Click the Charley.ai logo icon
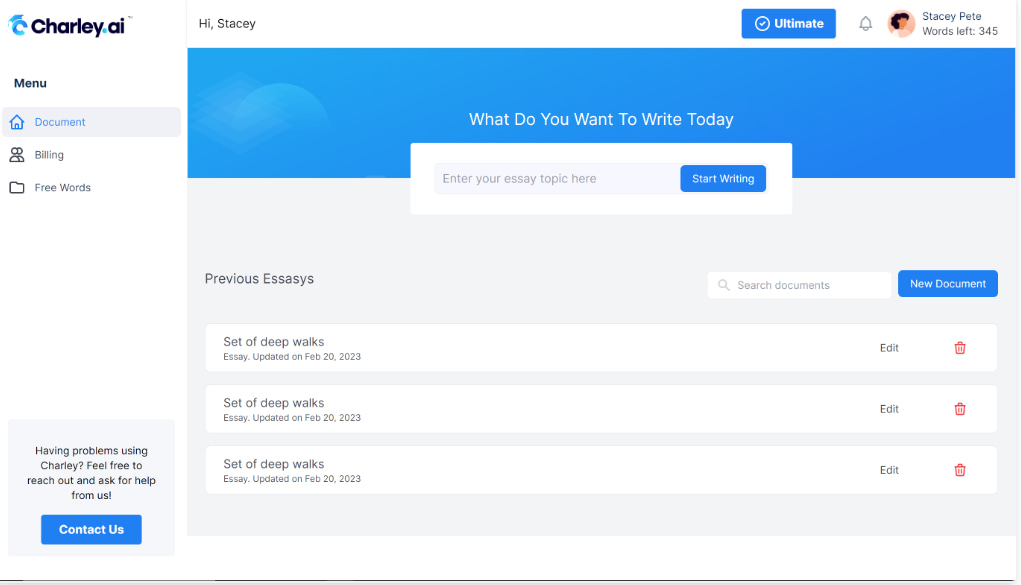Screen dimensions: 1021x585 (x=17, y=25)
